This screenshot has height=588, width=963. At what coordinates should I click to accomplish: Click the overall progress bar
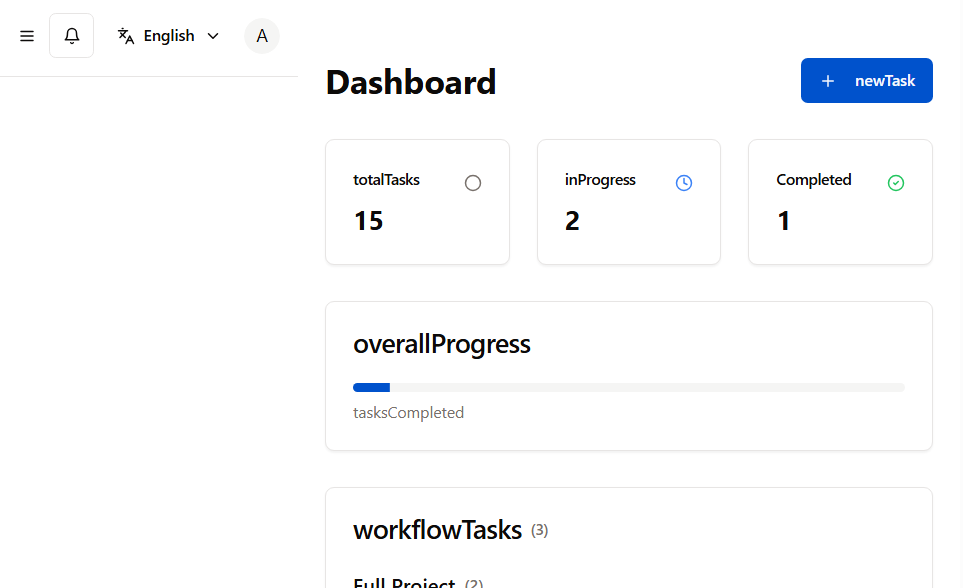tap(628, 387)
